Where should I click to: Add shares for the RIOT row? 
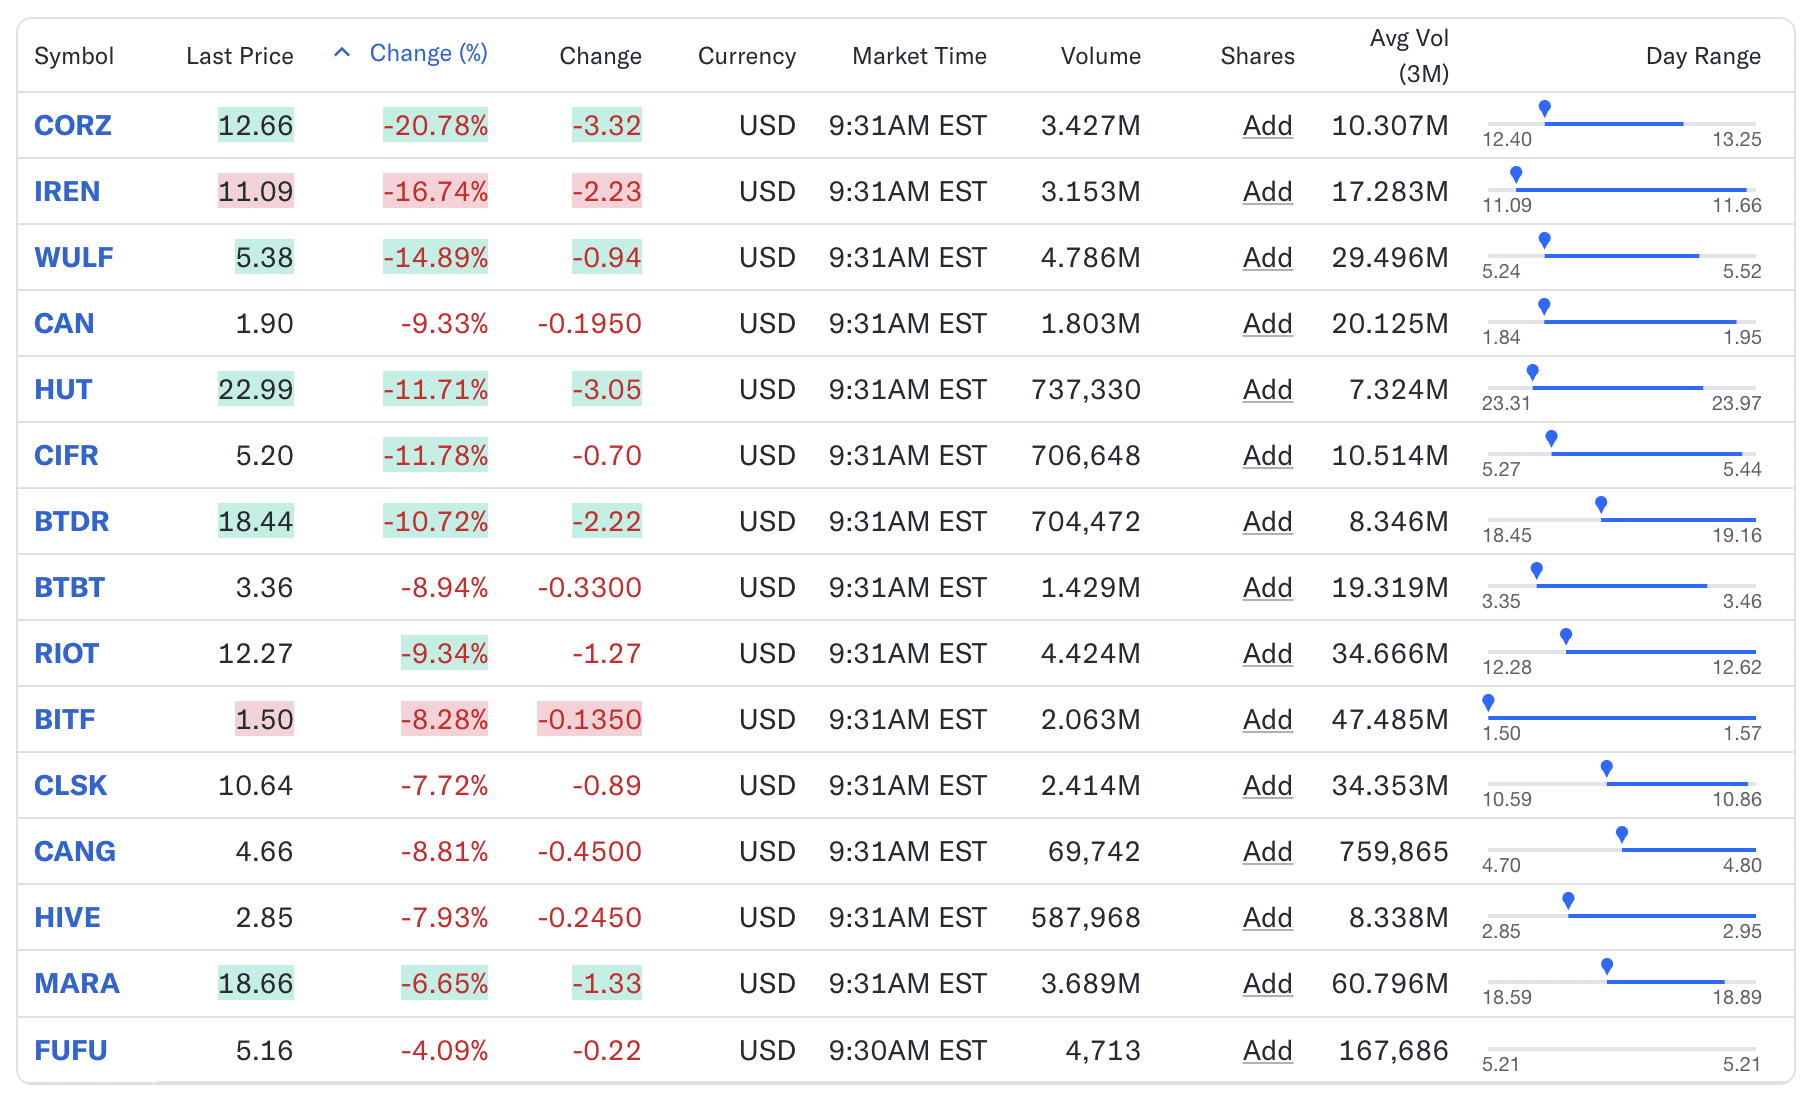(1268, 653)
